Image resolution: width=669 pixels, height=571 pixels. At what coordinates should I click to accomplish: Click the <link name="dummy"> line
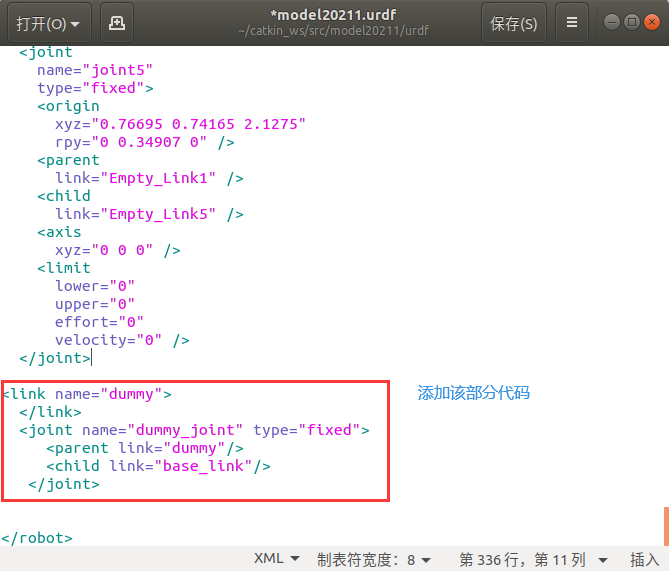[x=87, y=394]
